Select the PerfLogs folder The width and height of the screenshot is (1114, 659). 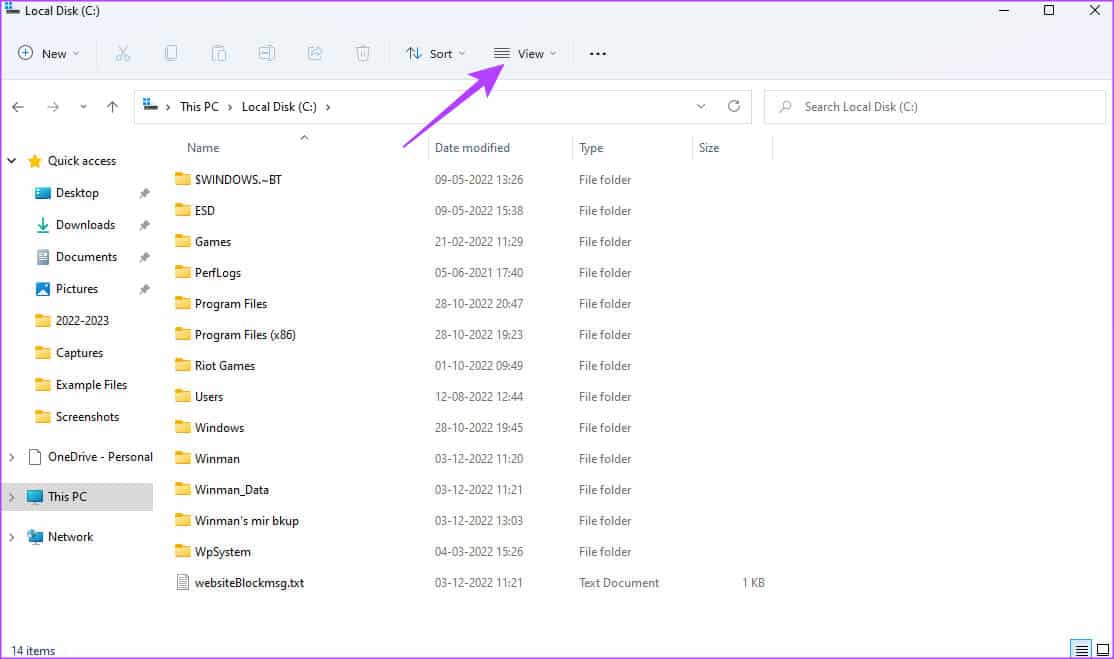pos(217,273)
